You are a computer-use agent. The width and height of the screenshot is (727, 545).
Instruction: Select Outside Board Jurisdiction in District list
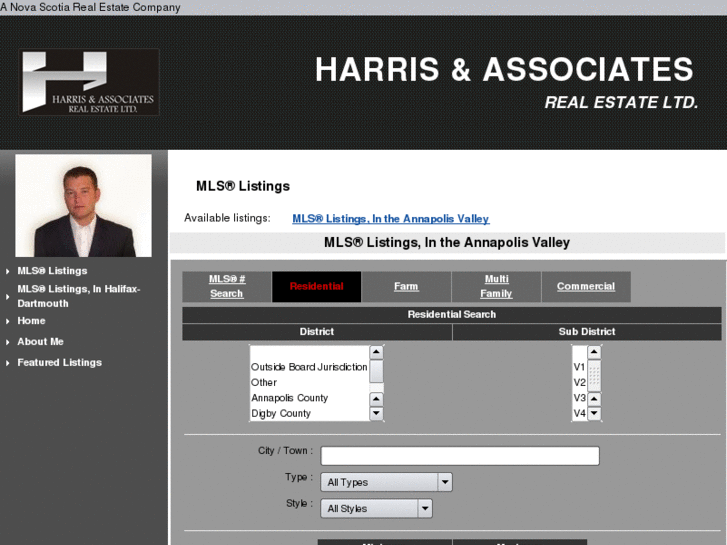pos(309,367)
